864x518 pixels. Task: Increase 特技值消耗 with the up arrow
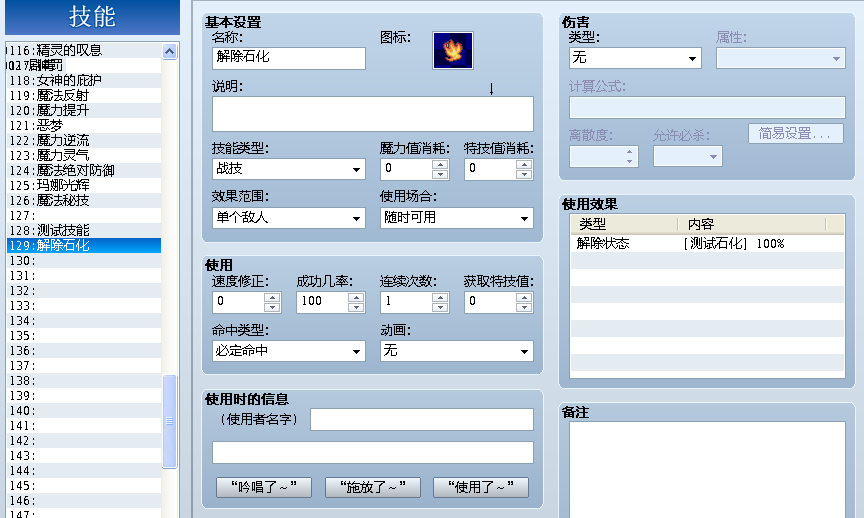click(524, 164)
